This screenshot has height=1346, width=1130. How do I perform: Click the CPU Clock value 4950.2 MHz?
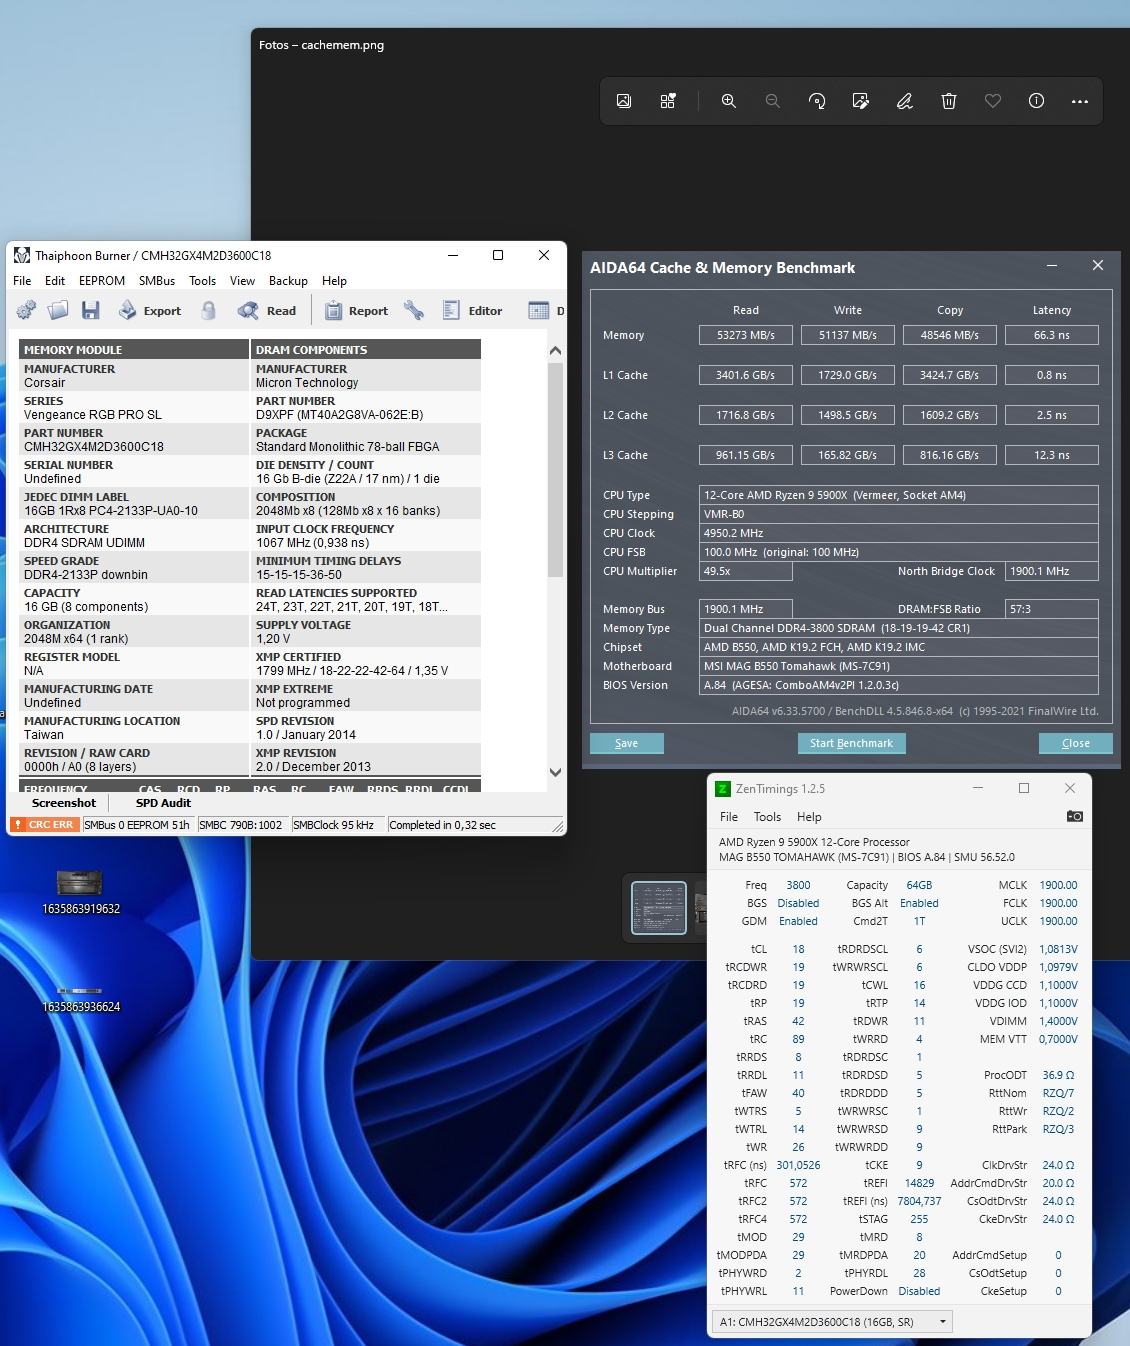click(899, 533)
